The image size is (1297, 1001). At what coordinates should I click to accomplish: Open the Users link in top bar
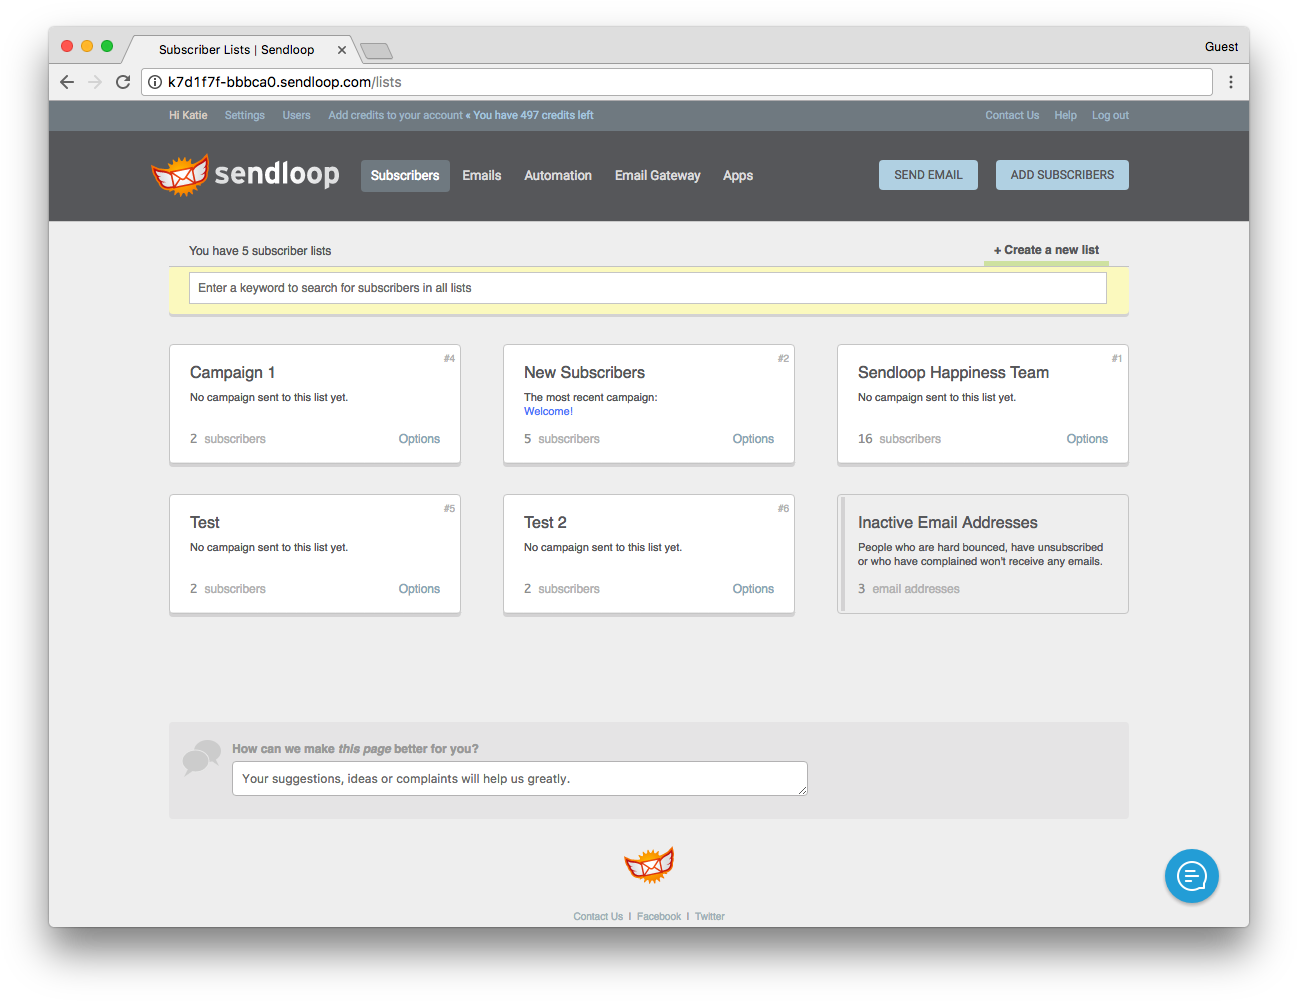pyautogui.click(x=297, y=115)
